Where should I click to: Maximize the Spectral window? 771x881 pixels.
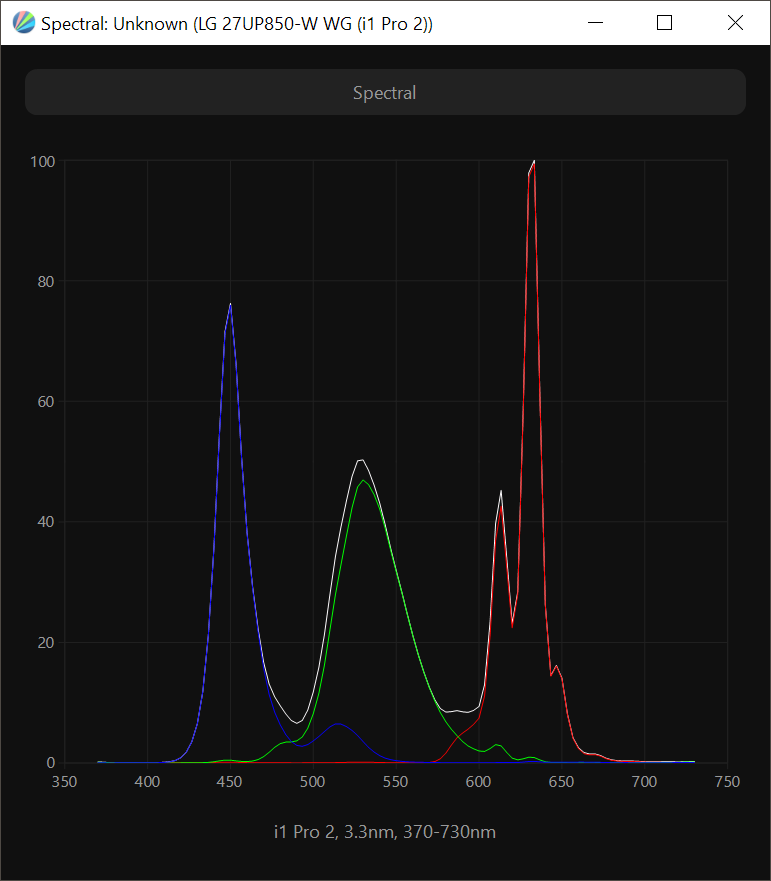[664, 23]
